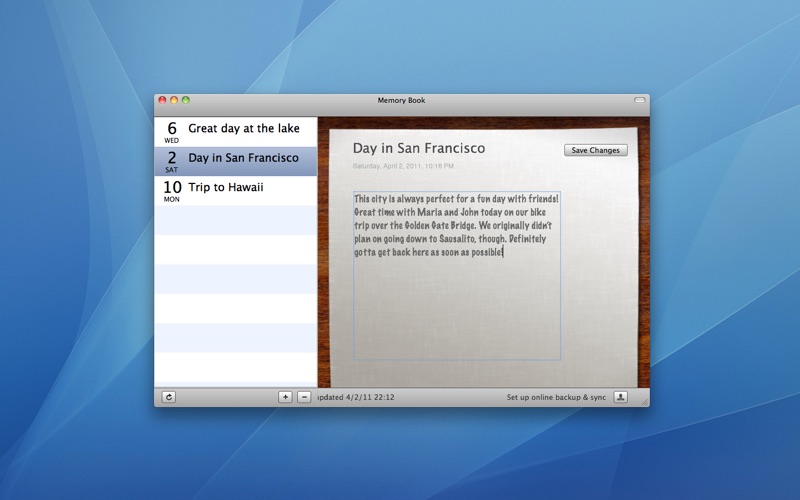
Task: Click the 'Day in San Francisco' title field
Action: coord(419,148)
